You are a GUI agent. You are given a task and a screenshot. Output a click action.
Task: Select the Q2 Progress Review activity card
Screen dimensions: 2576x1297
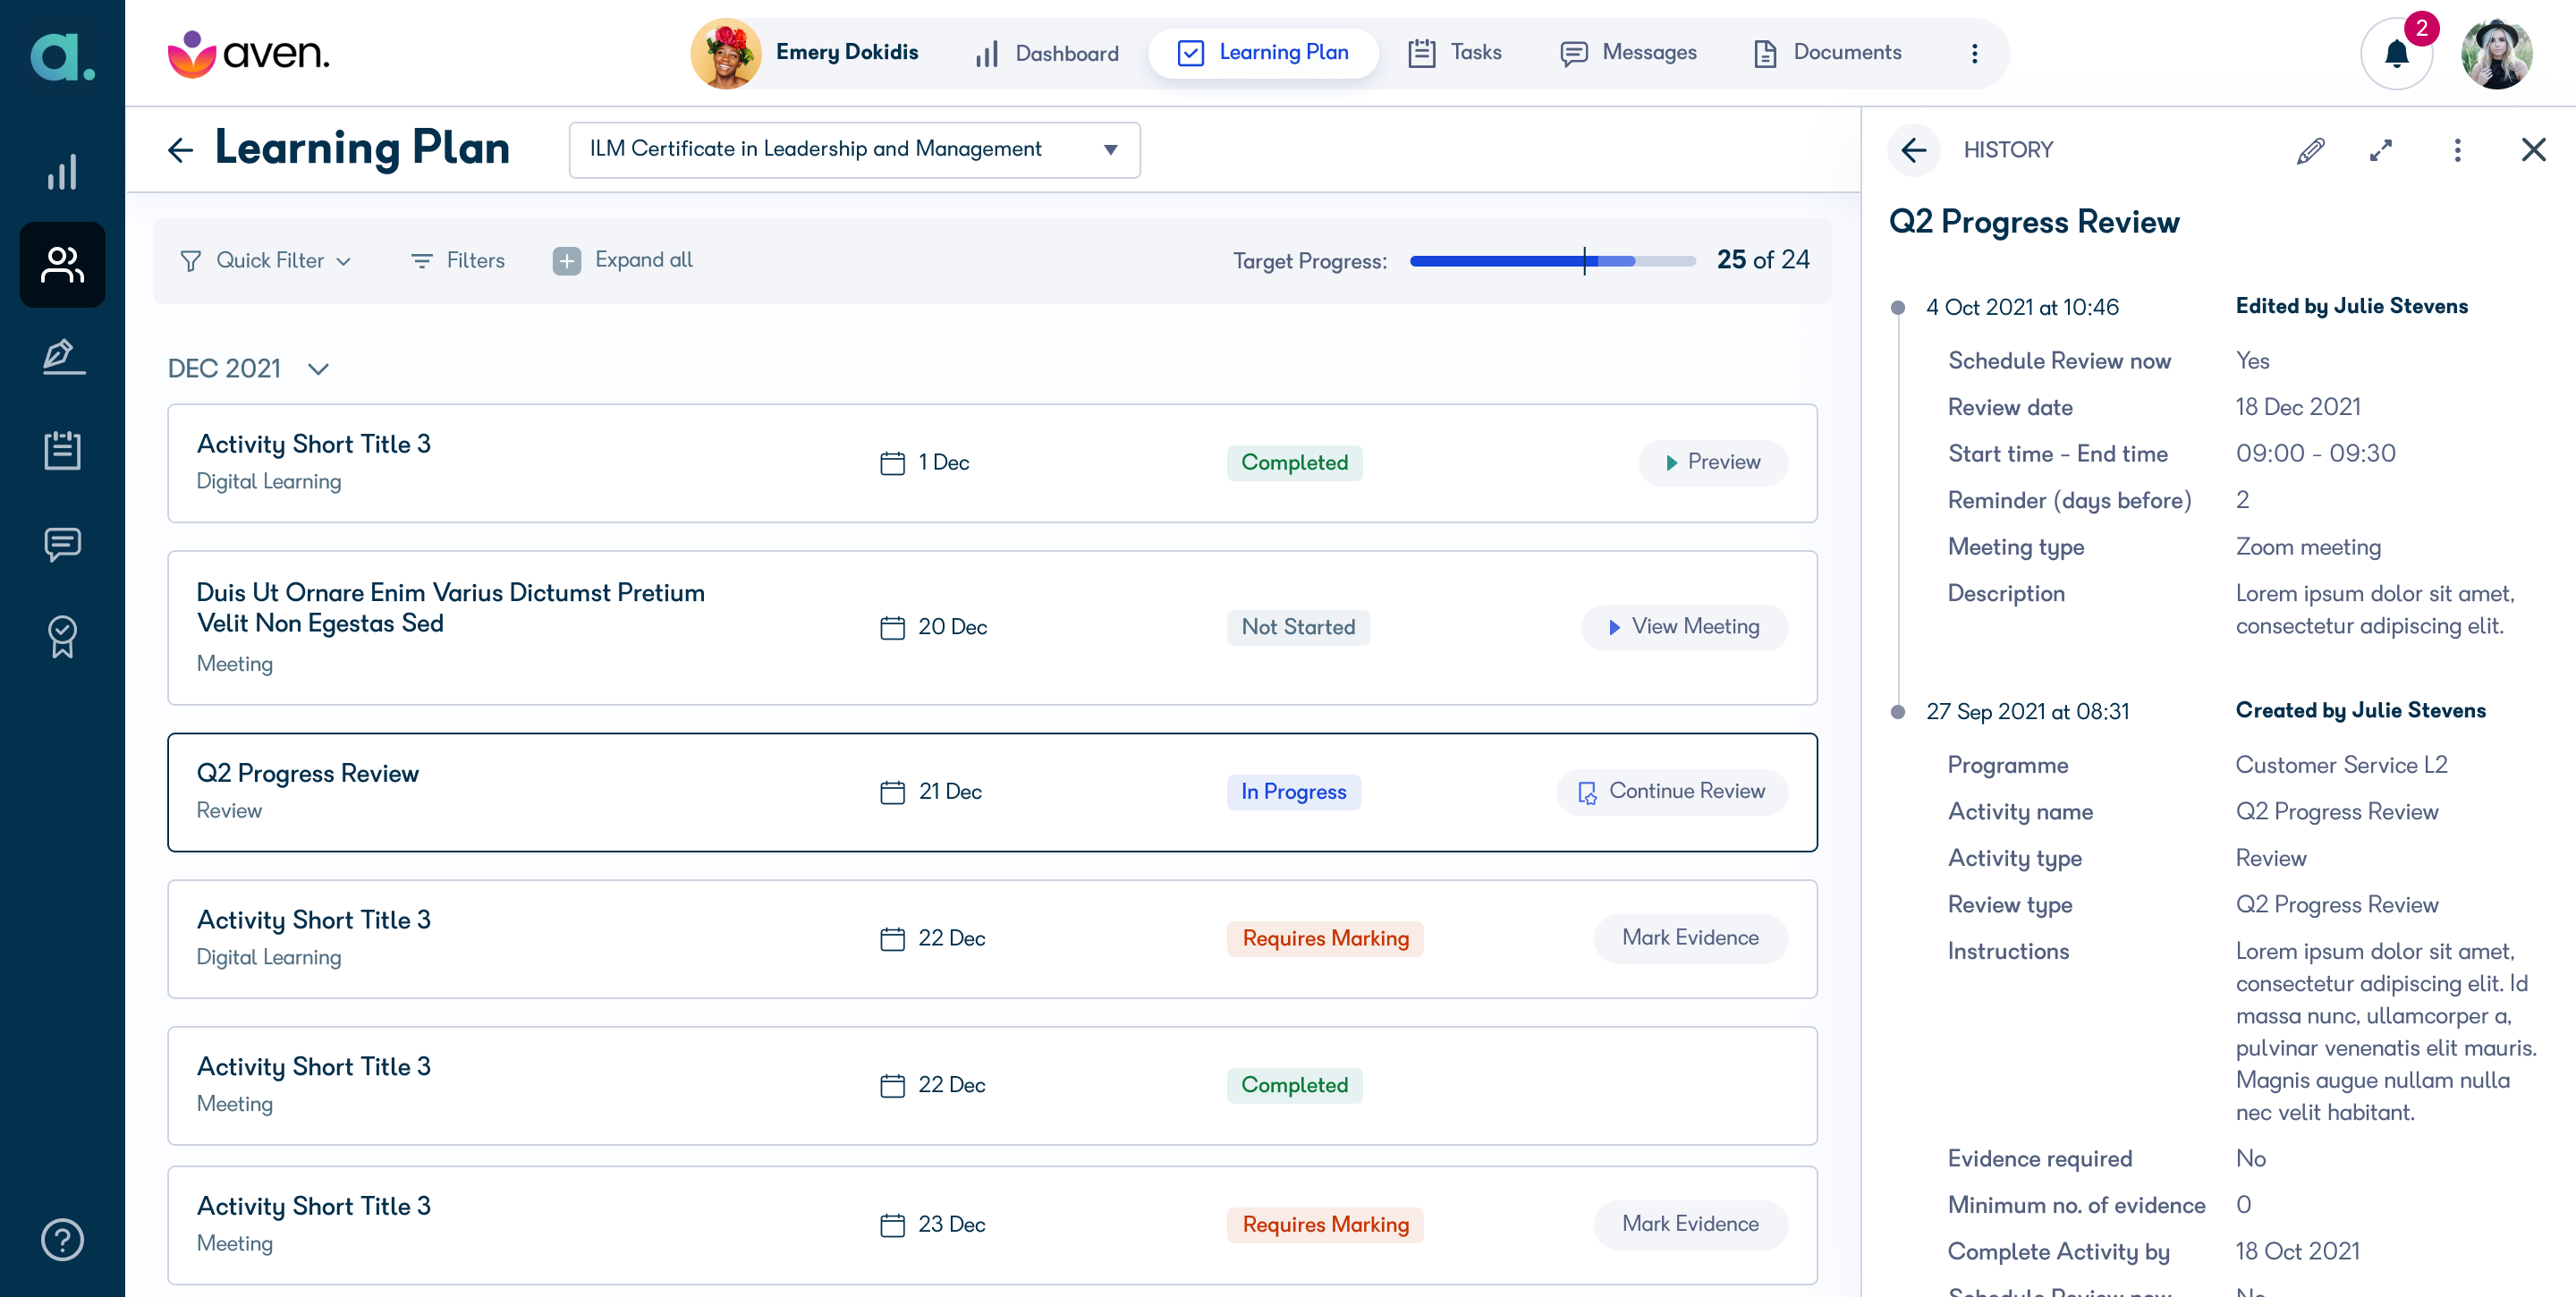point(992,792)
